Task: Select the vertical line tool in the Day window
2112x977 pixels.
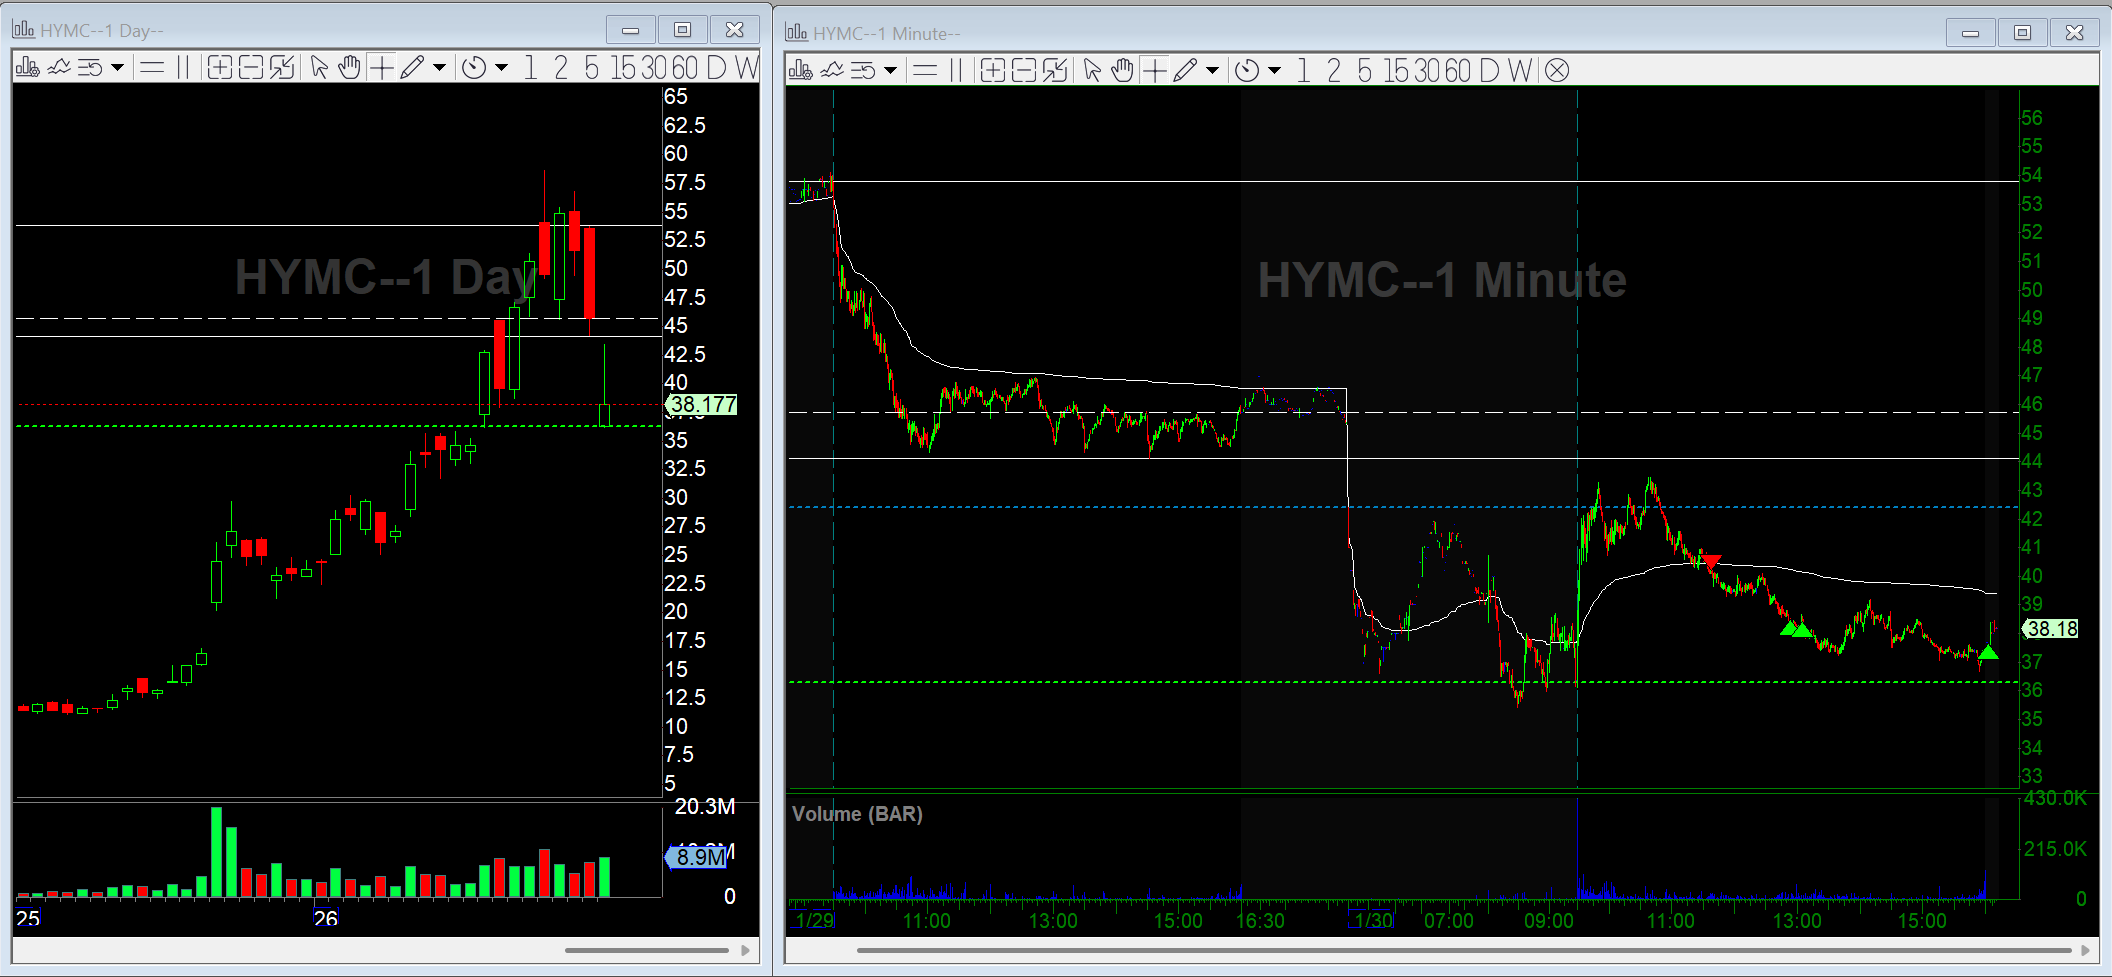Action: click(183, 68)
